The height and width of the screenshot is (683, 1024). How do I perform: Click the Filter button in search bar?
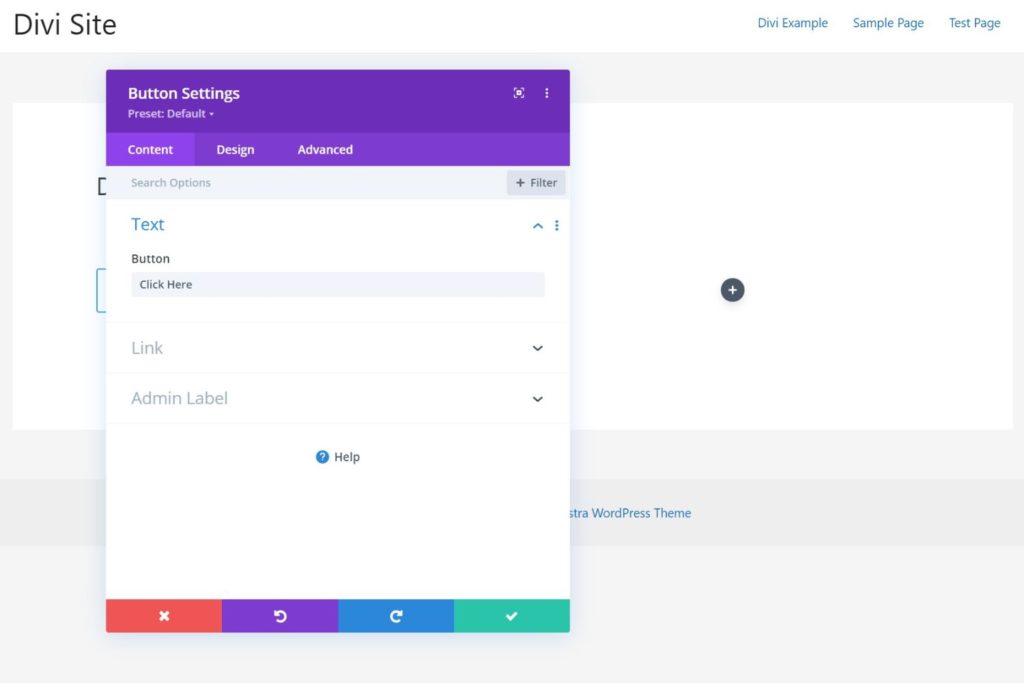[536, 182]
